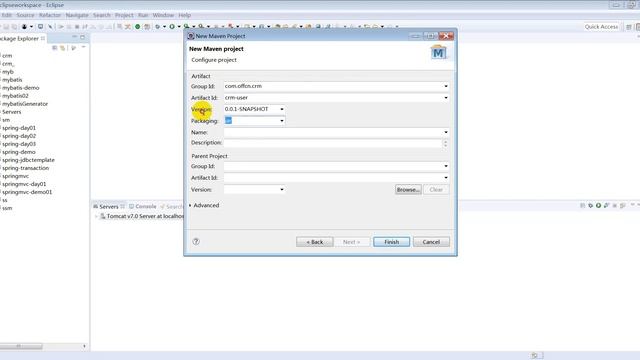The width and height of the screenshot is (640, 360).
Task: Click the Skip All Breakpoints toolbar icon
Action: click(x=50, y=27)
